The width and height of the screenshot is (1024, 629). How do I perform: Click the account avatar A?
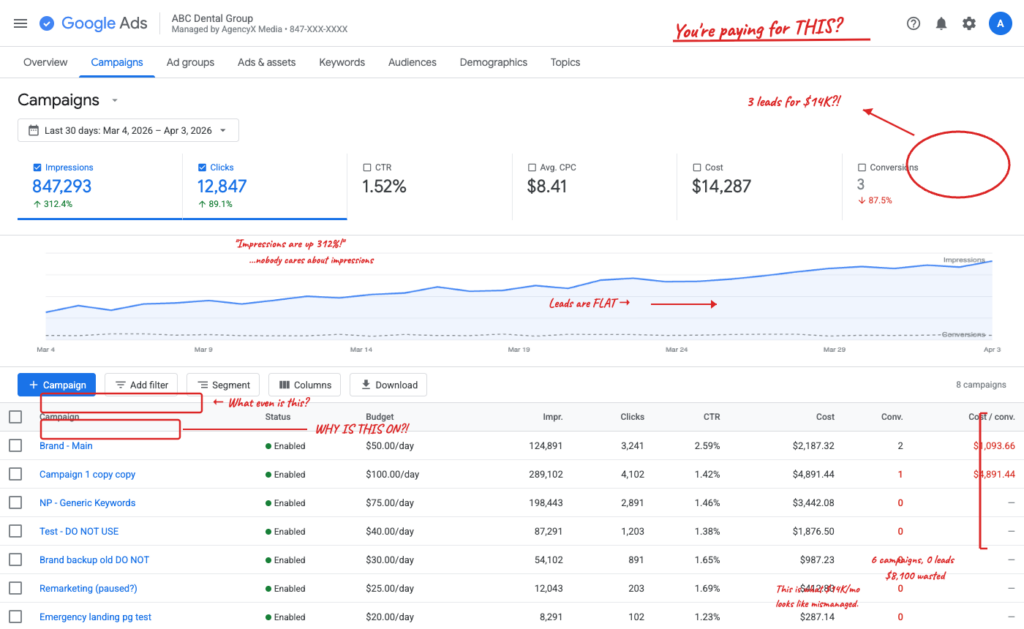[999, 23]
